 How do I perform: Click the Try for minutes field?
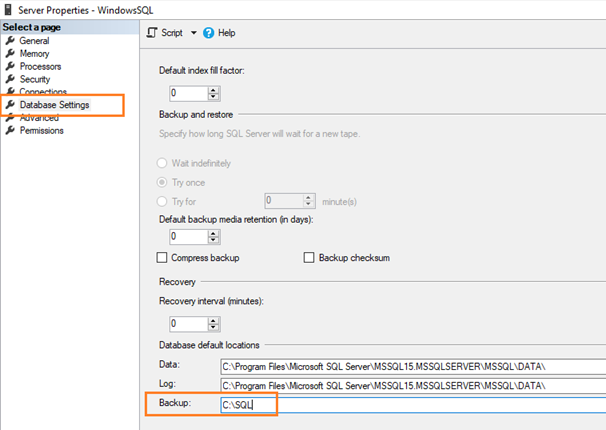pos(284,201)
